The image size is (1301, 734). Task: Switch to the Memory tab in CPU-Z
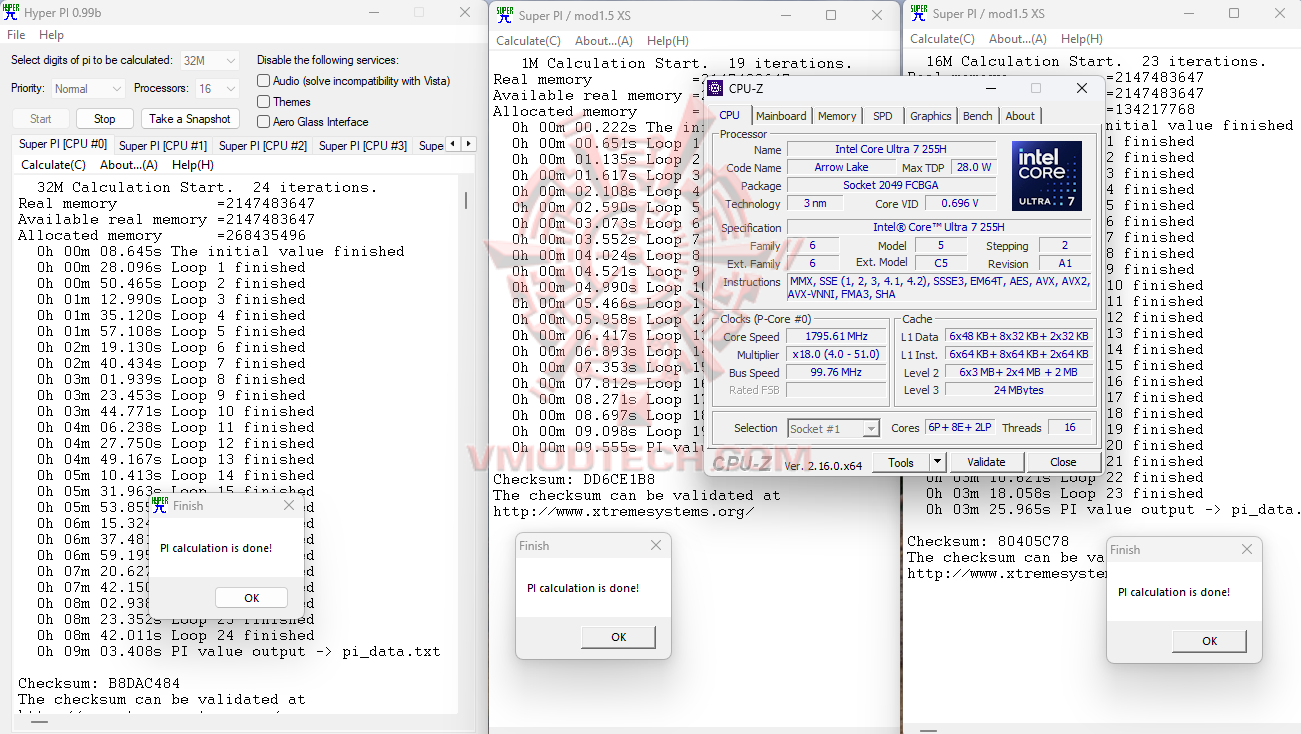pos(837,116)
